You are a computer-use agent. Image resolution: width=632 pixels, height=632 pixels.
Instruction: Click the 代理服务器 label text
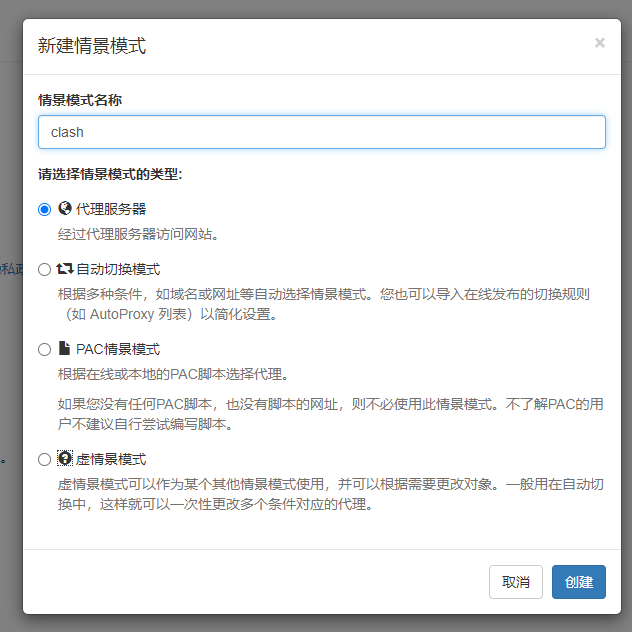111,209
